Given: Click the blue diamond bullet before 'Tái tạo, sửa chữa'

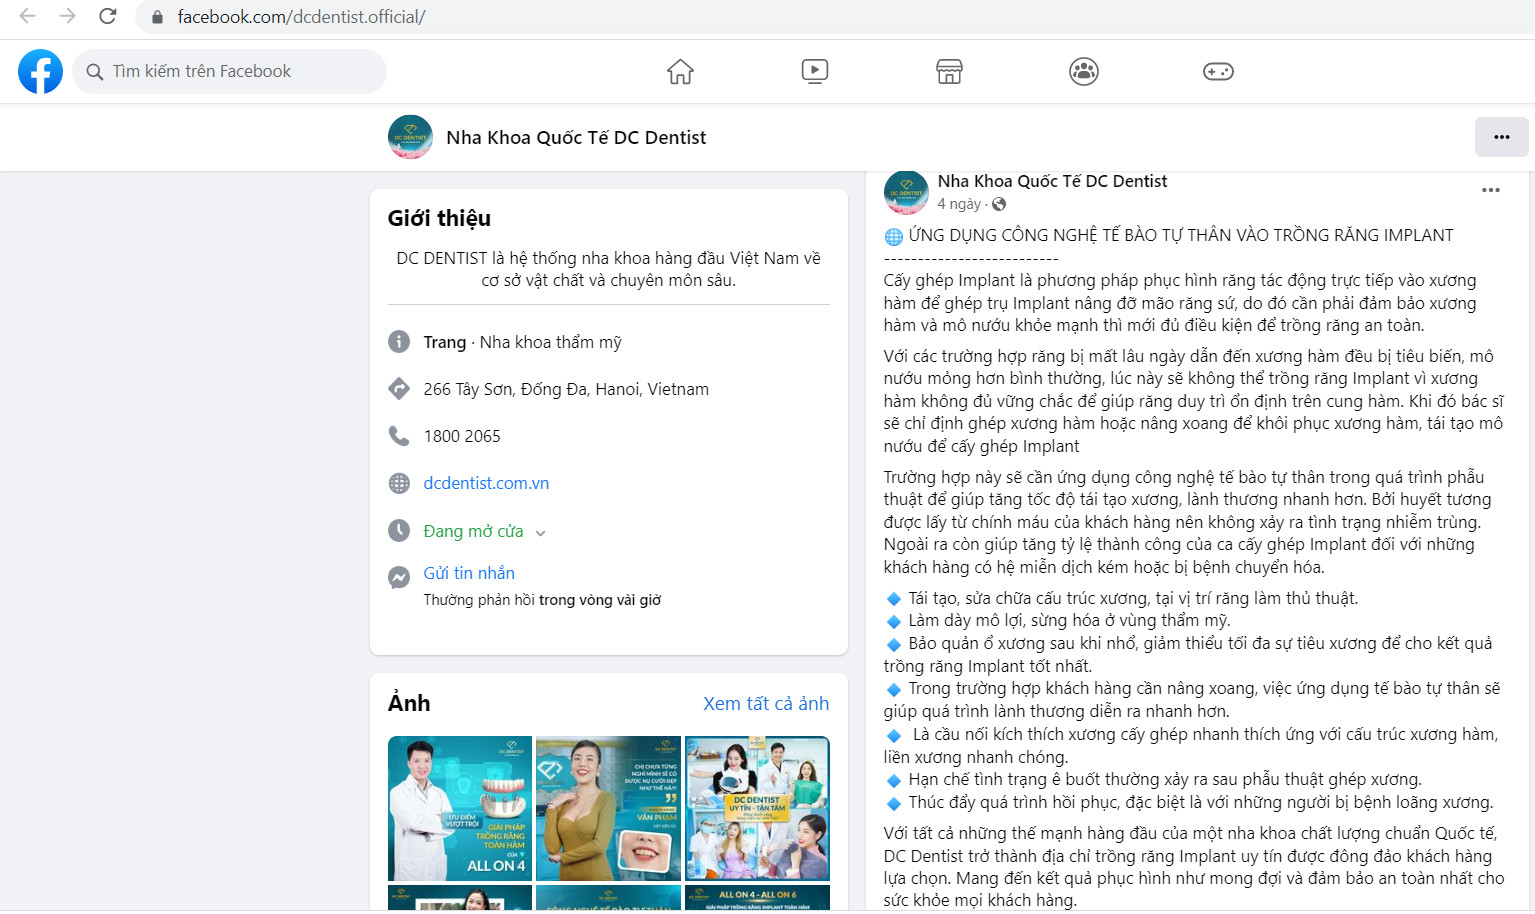Looking at the screenshot, I should point(894,599).
